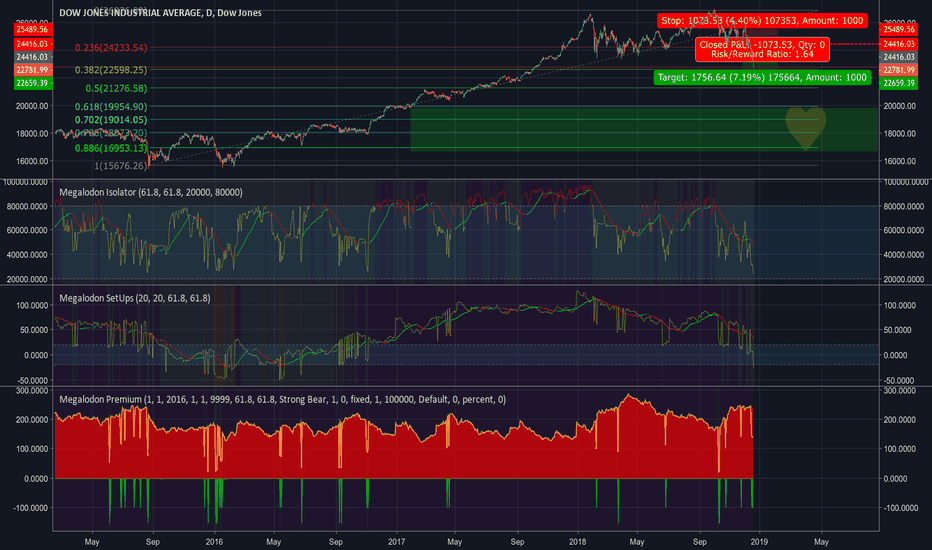The height and width of the screenshot is (550, 932).
Task: Select the 0.702(19014.05) Fibonacci level label
Action: click(111, 120)
